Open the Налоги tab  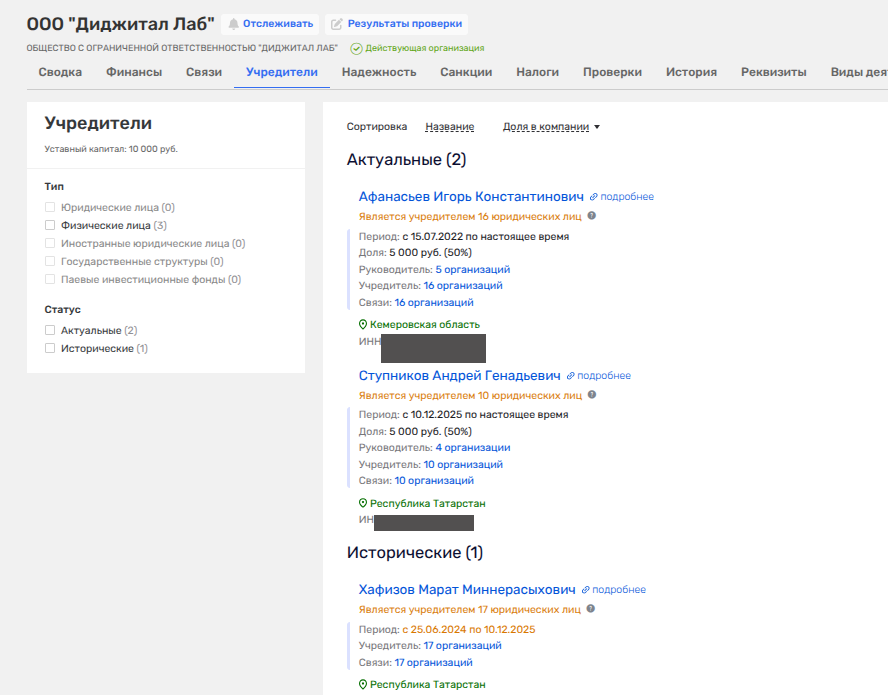coord(537,72)
